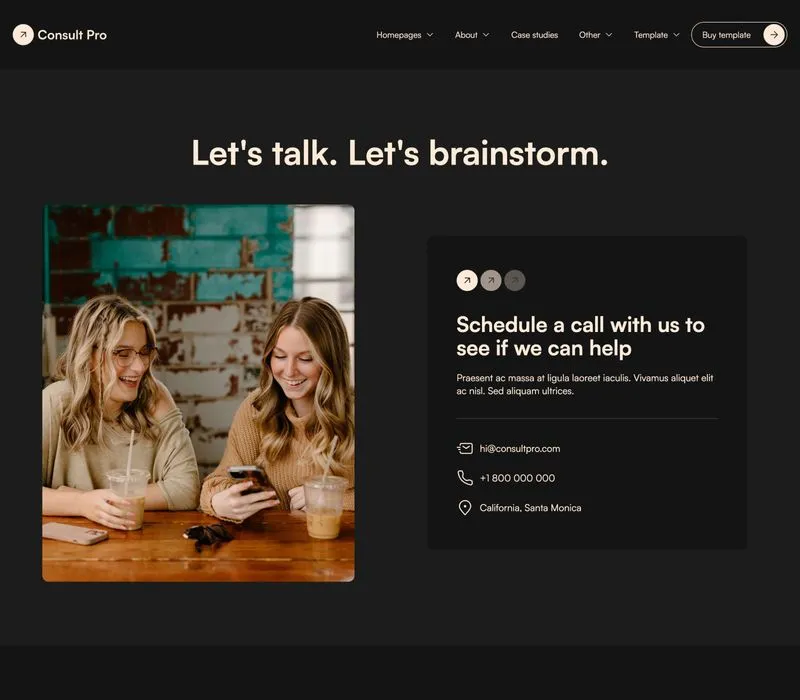Open the hi@consultpro.com email link
Image resolution: width=800 pixels, height=700 pixels.
(519, 448)
